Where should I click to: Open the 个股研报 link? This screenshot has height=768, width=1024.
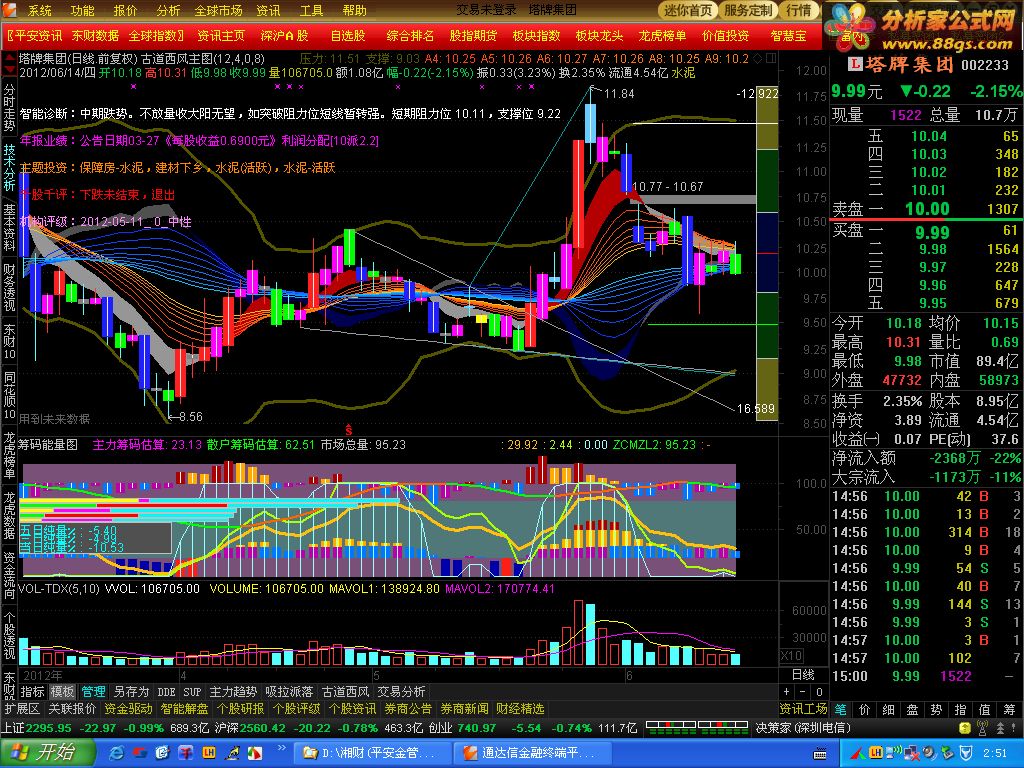[x=240, y=709]
